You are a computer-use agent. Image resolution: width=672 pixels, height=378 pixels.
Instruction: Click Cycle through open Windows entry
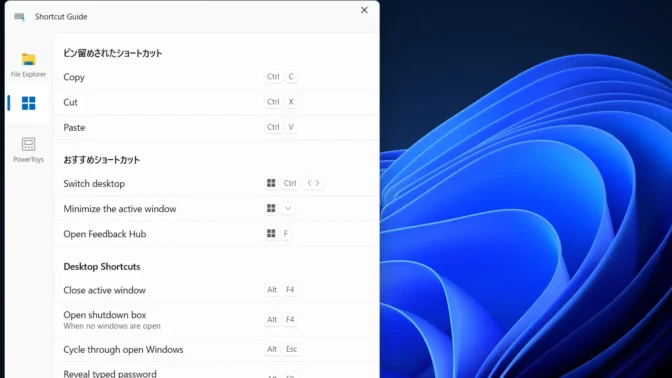click(216, 349)
